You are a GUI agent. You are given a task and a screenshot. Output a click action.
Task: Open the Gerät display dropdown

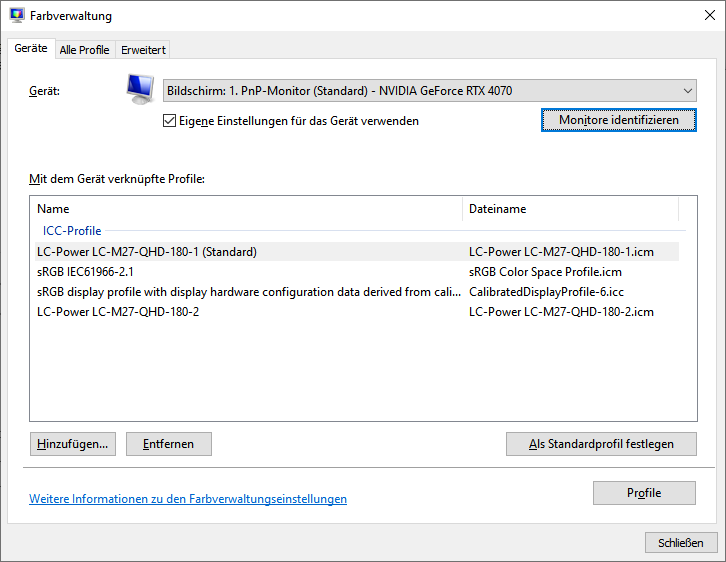point(429,91)
